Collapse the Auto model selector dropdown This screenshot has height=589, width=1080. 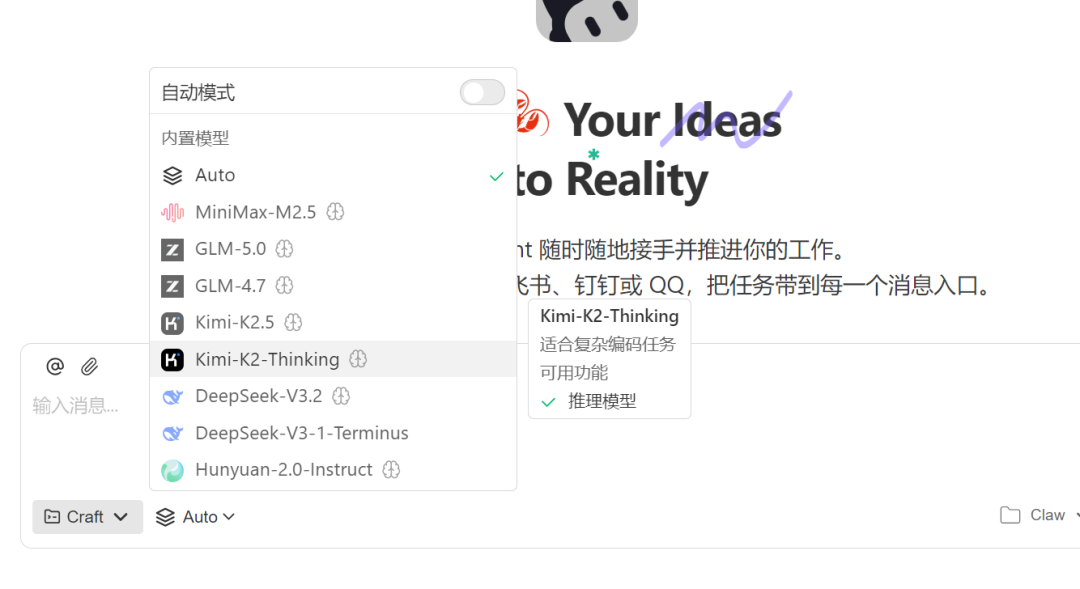click(195, 517)
